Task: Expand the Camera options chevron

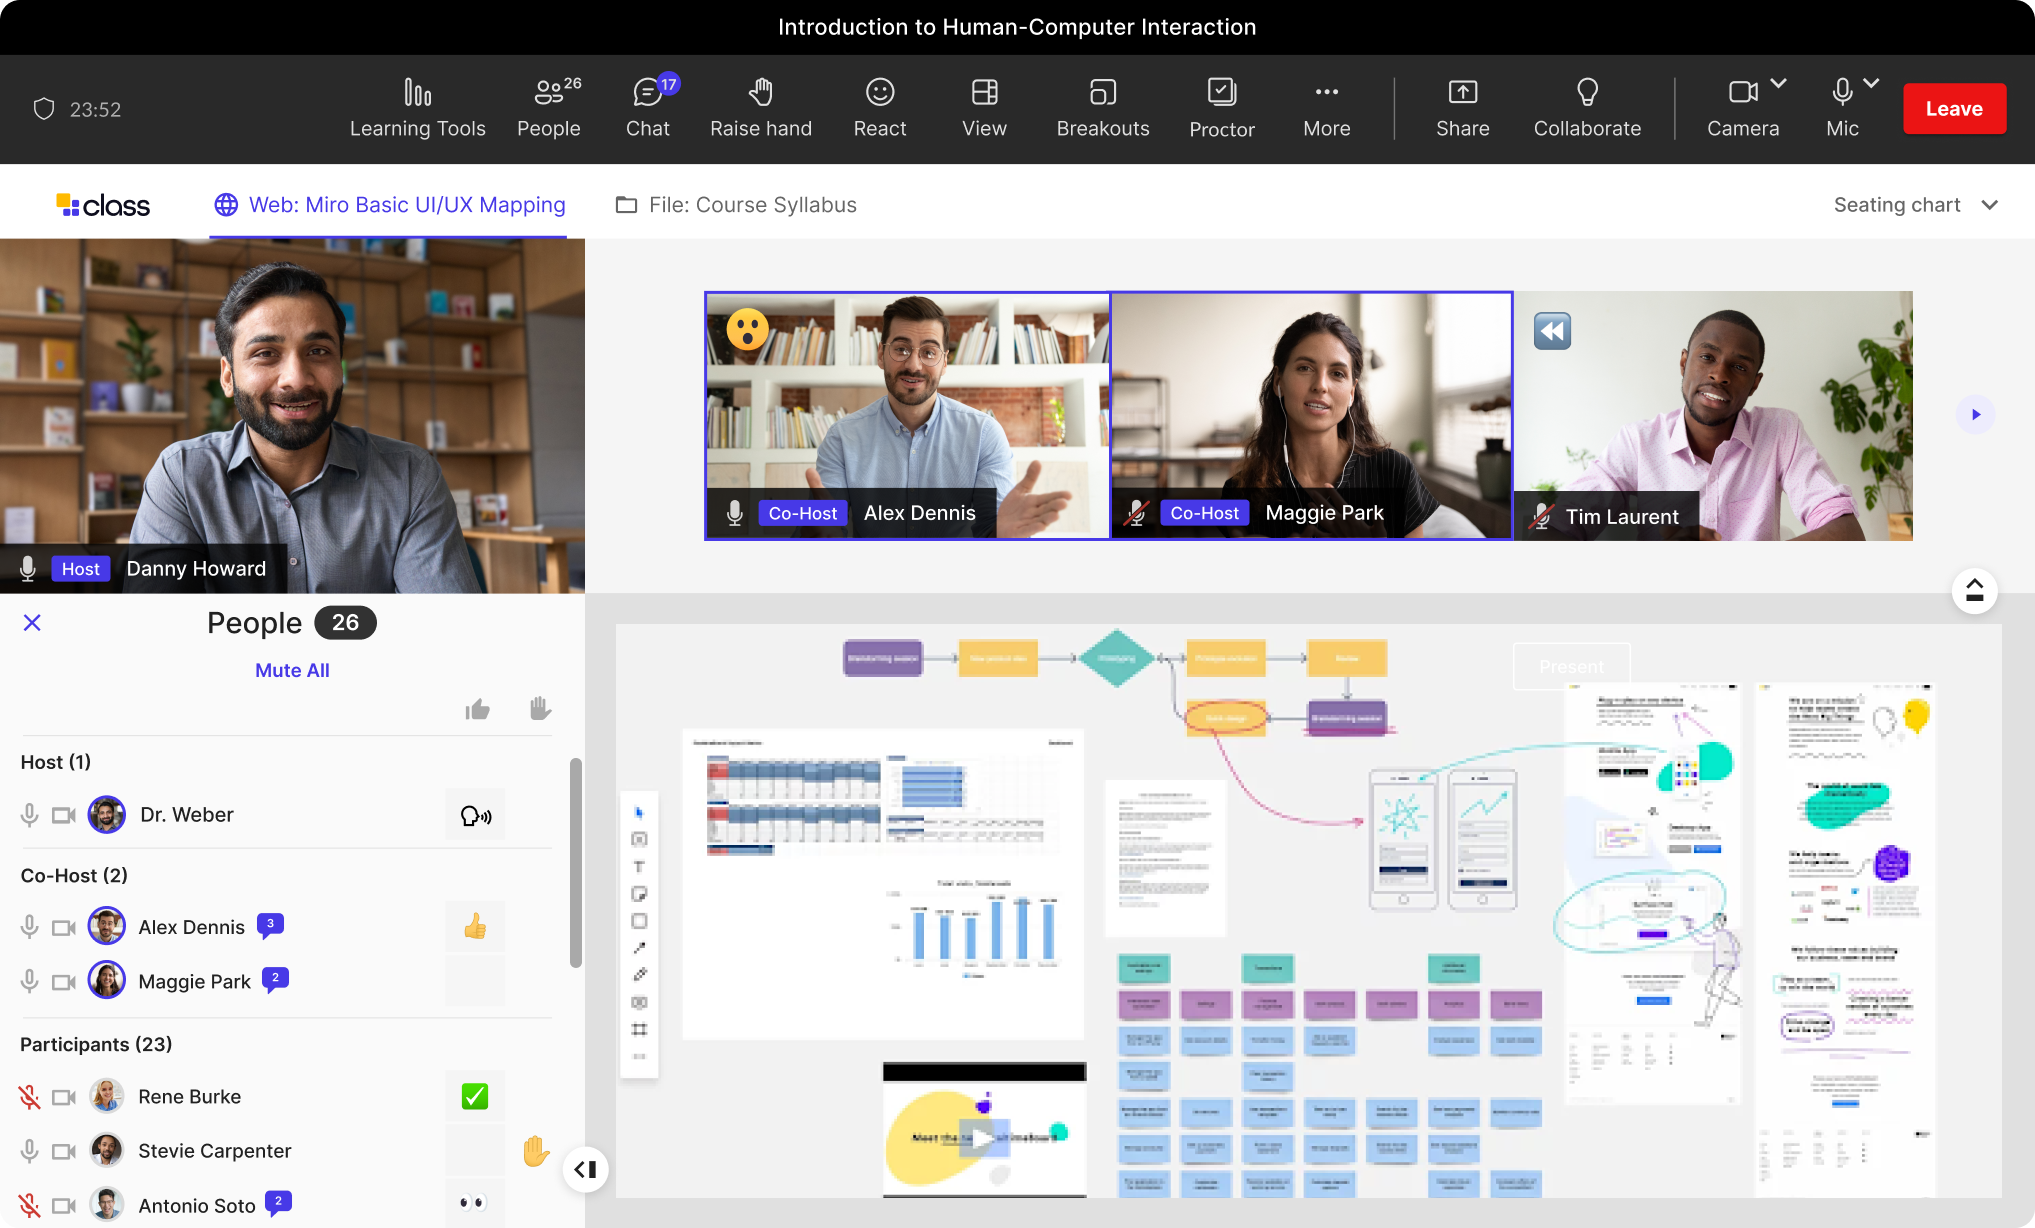Action: click(x=1779, y=84)
